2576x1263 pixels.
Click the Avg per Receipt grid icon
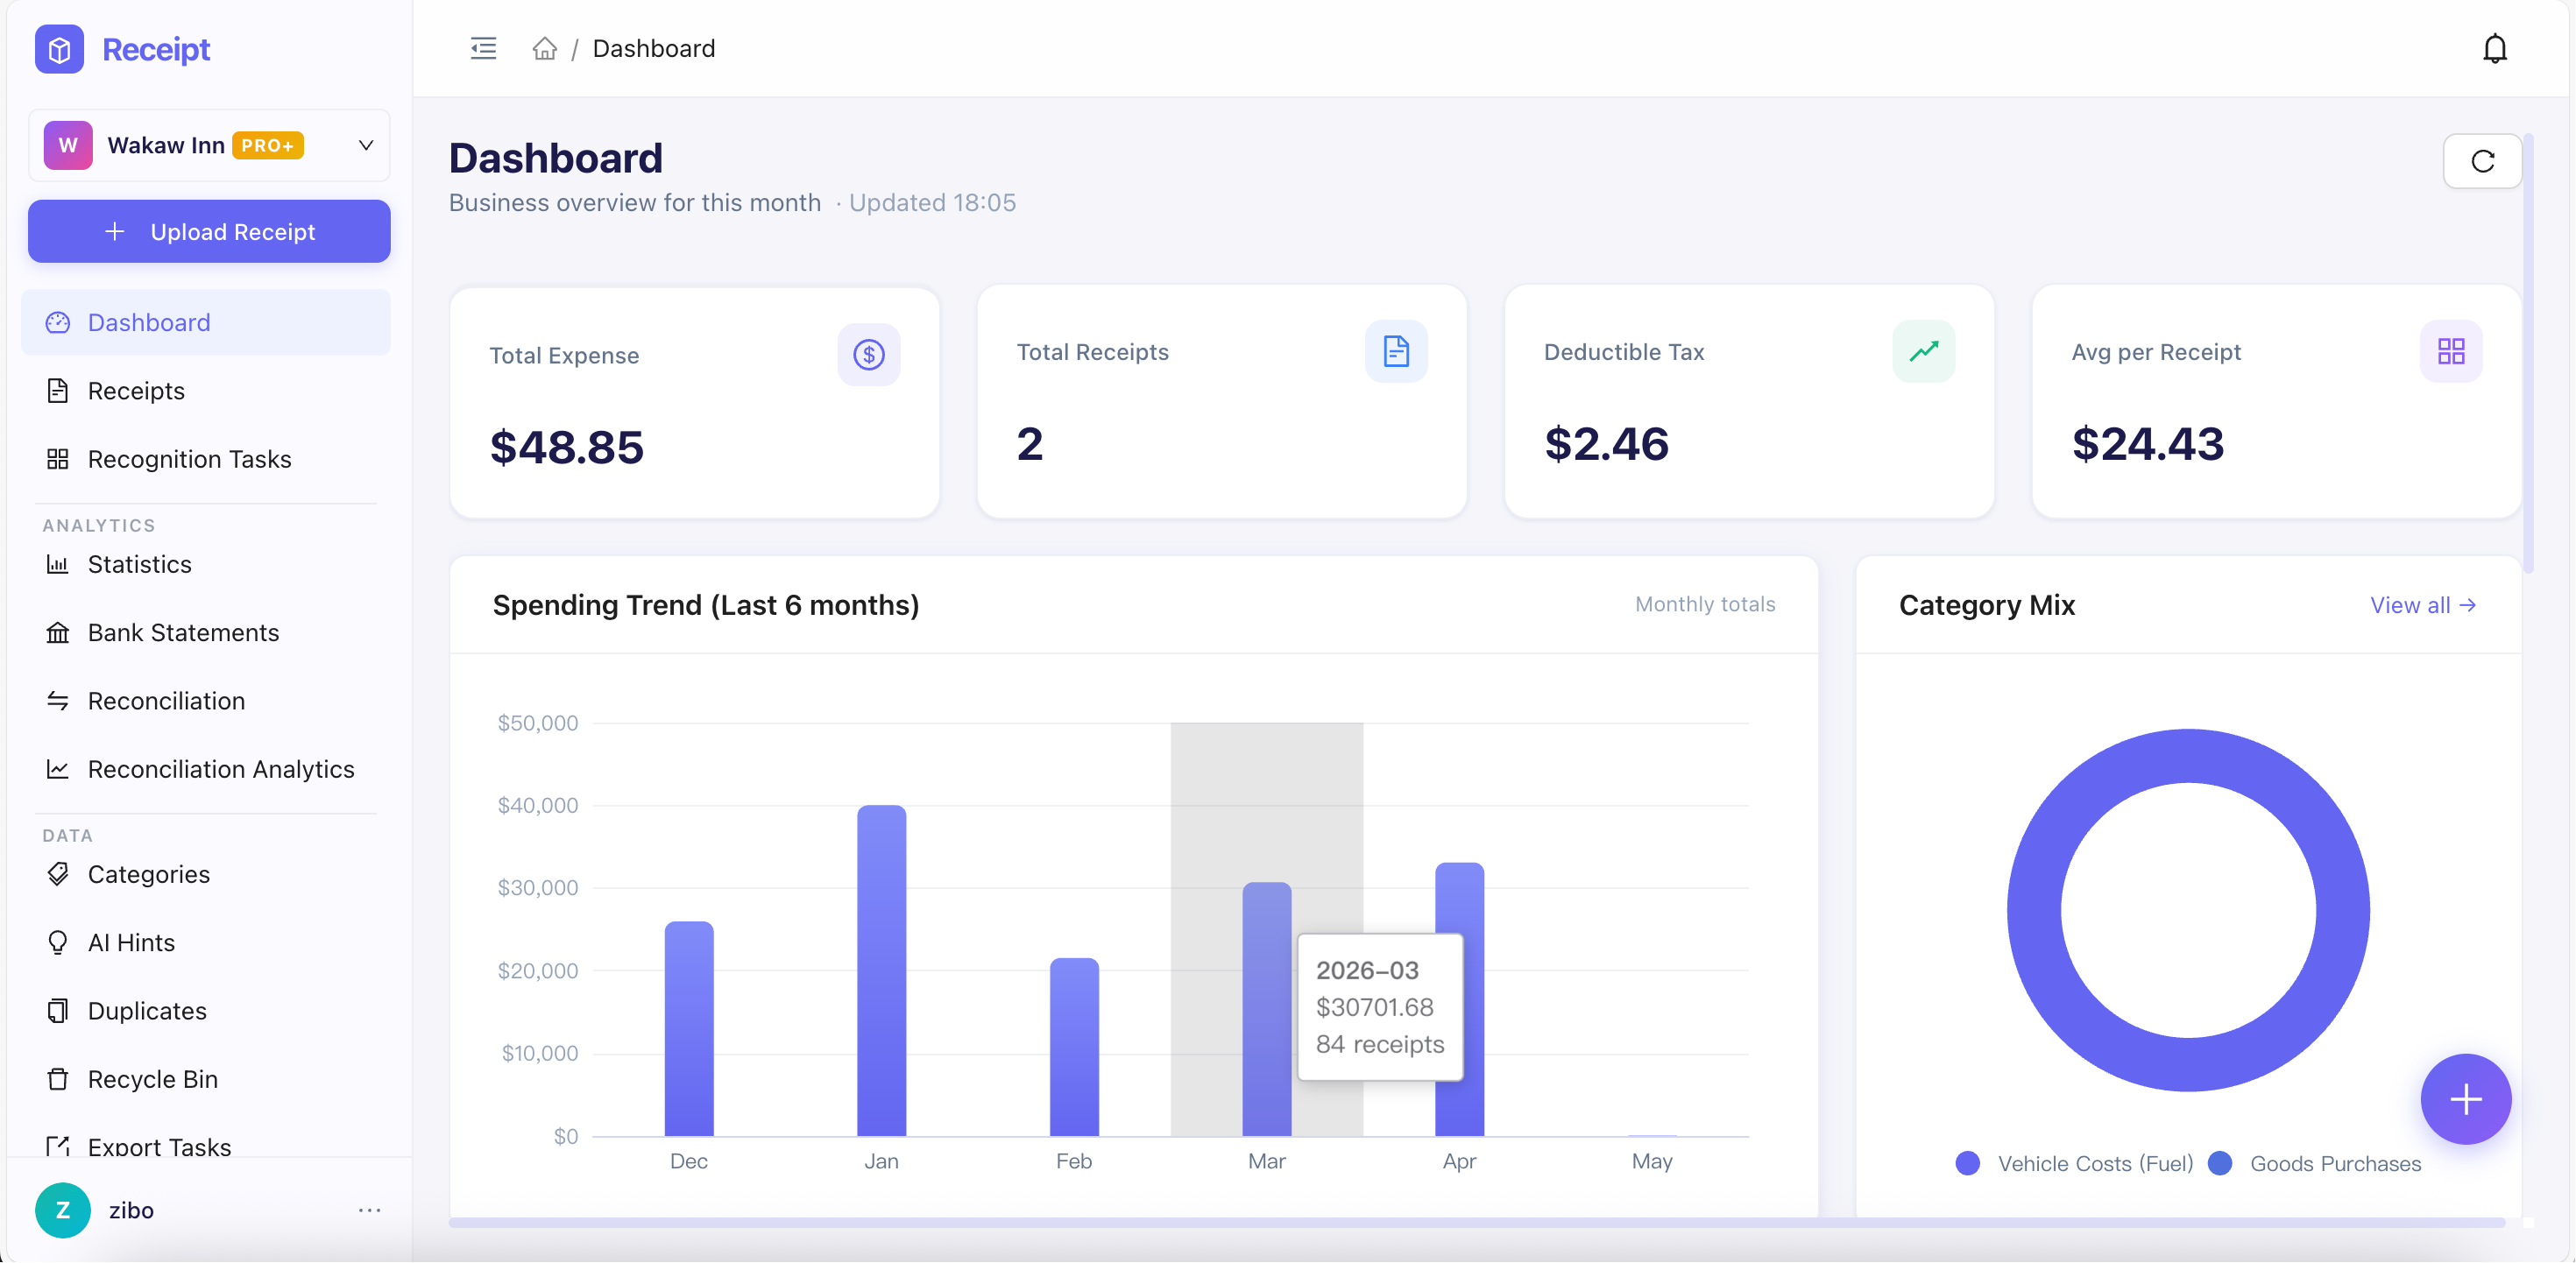coord(2450,351)
